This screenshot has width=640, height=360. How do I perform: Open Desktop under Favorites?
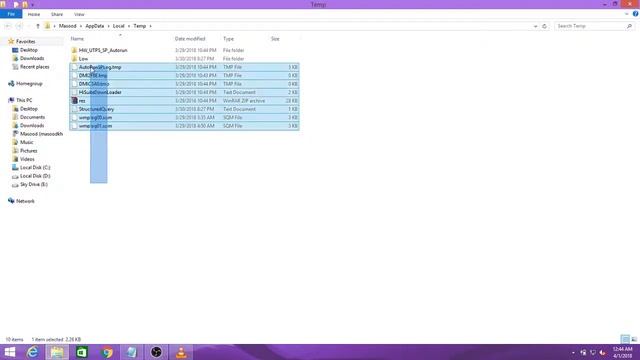tap(29, 50)
